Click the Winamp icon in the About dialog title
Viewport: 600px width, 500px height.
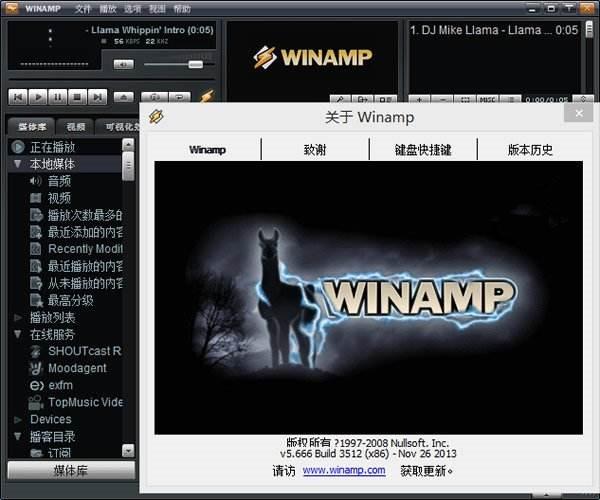point(157,117)
